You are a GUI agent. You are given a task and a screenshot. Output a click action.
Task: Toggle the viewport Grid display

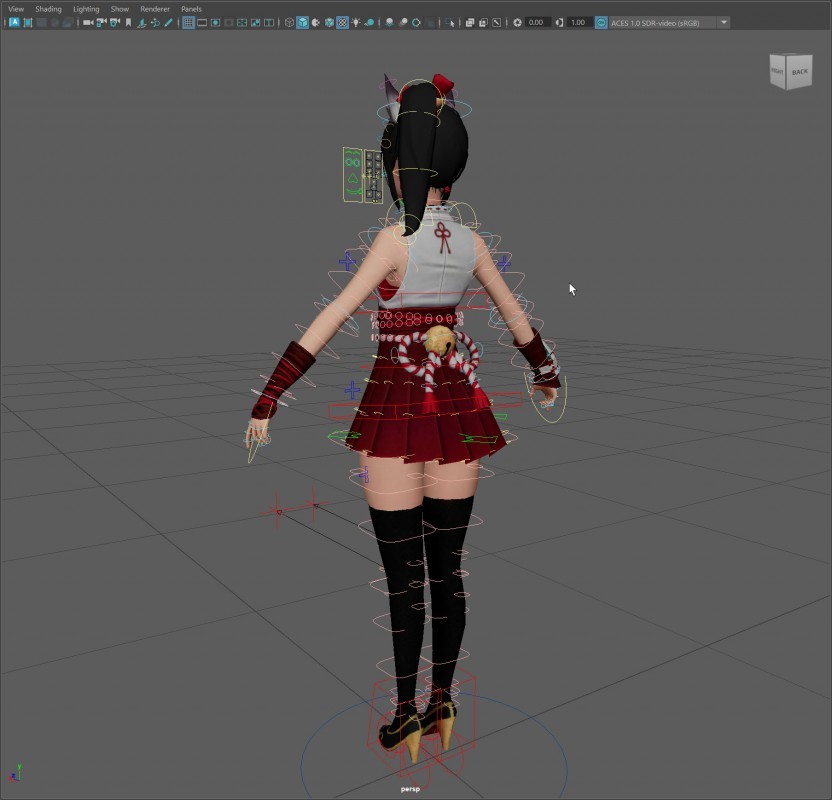pos(188,22)
